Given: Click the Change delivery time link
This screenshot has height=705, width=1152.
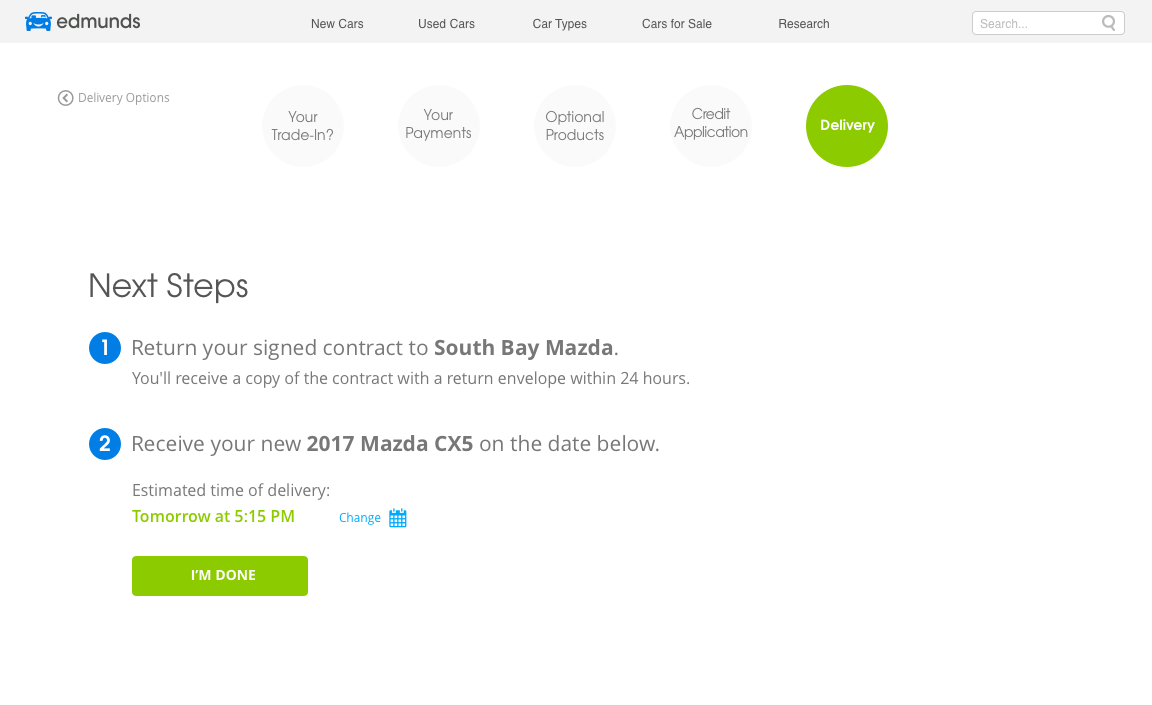Looking at the screenshot, I should click(360, 518).
